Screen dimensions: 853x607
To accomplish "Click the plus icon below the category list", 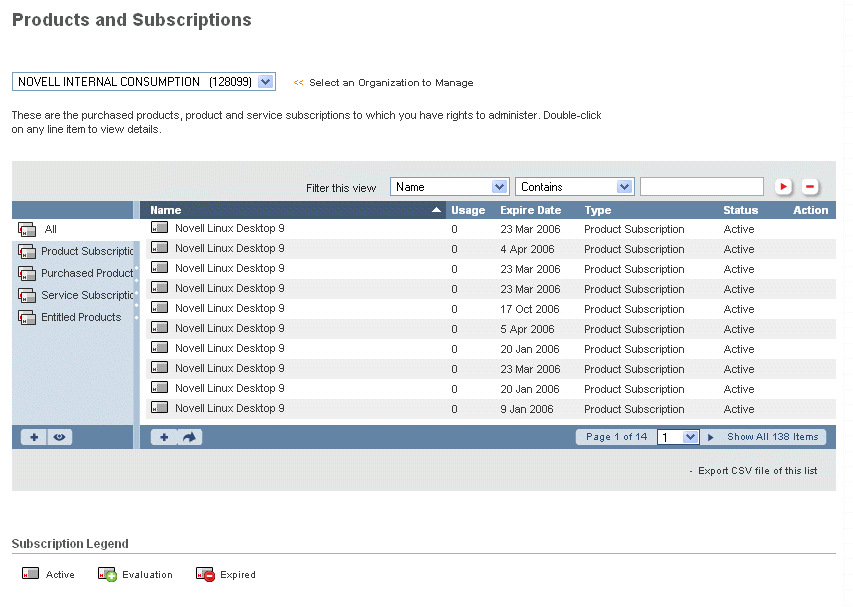I will point(33,437).
